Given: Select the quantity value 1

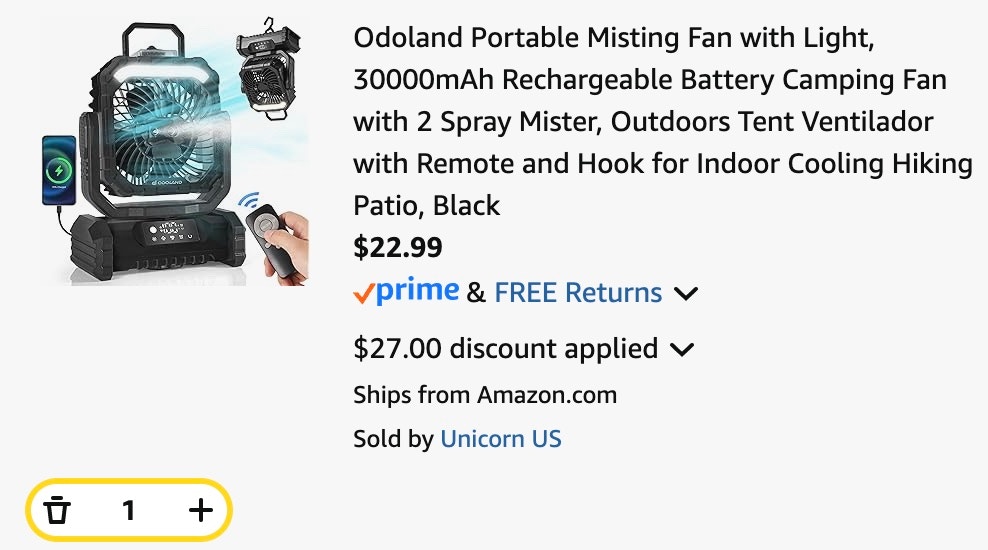Looking at the screenshot, I should pos(129,510).
